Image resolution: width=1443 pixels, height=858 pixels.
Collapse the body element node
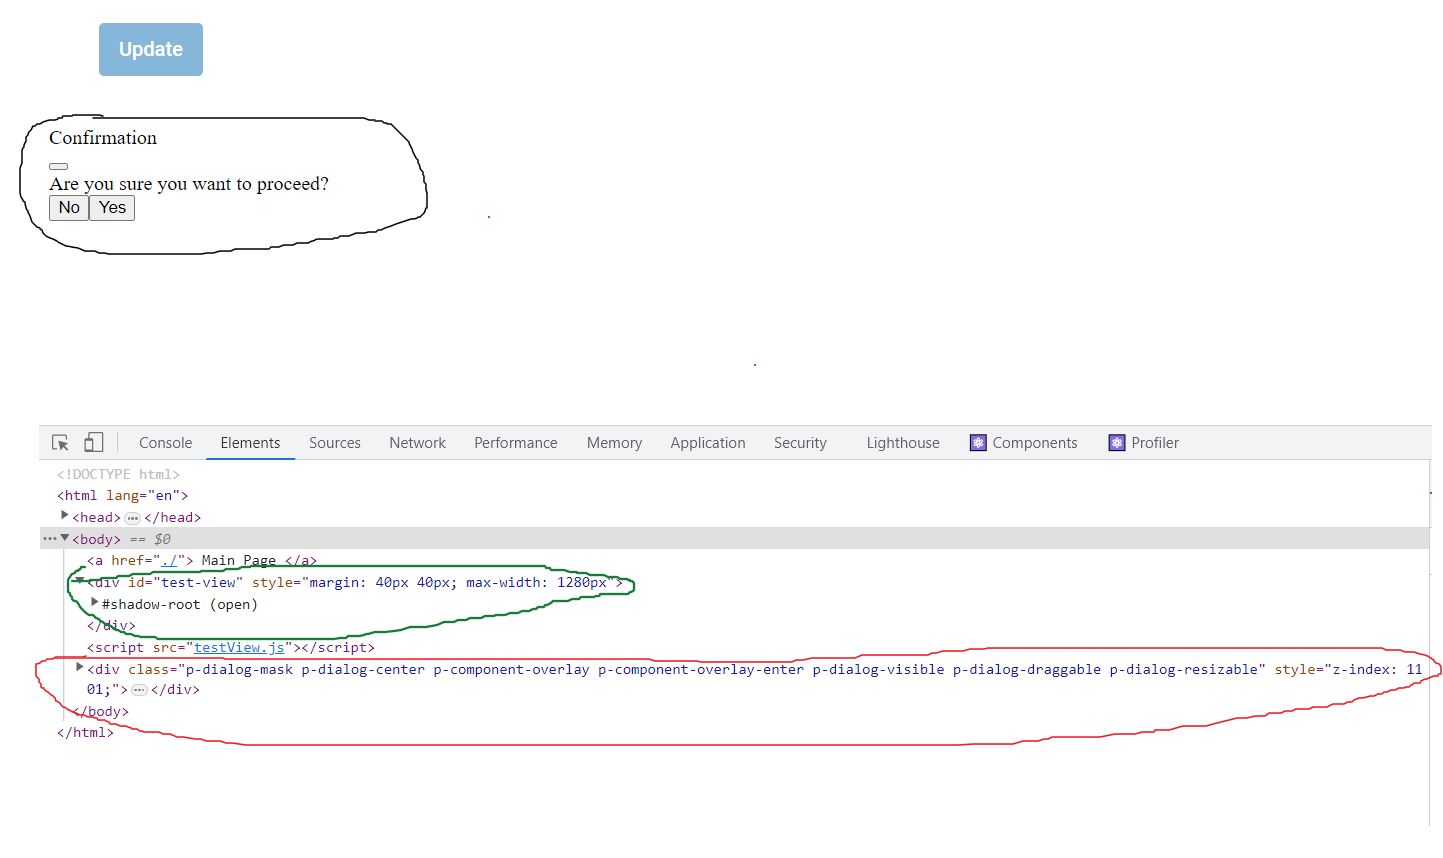click(65, 538)
